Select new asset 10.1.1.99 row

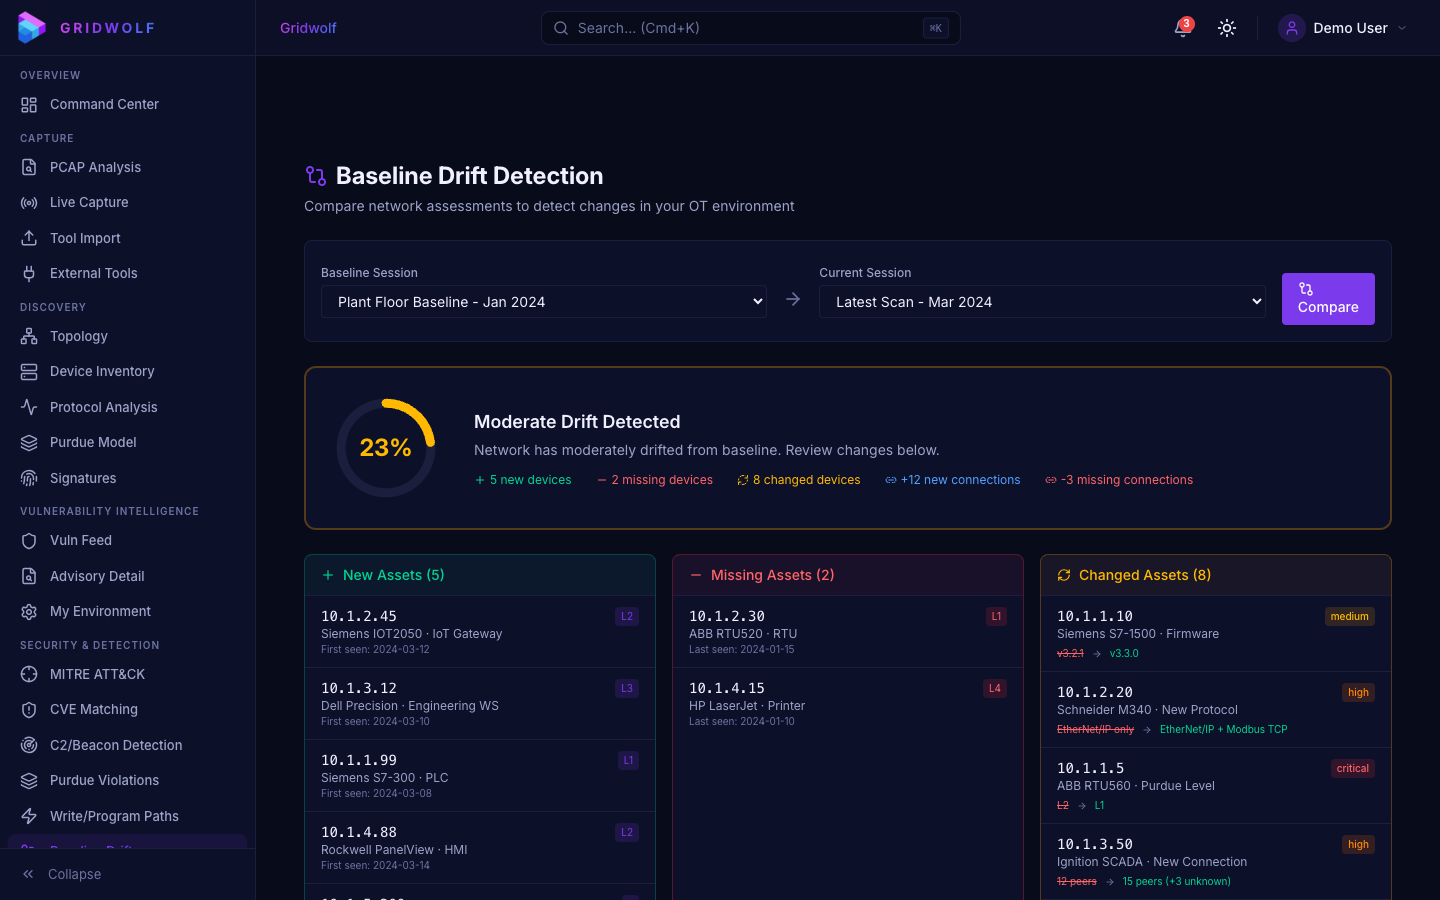(480, 776)
